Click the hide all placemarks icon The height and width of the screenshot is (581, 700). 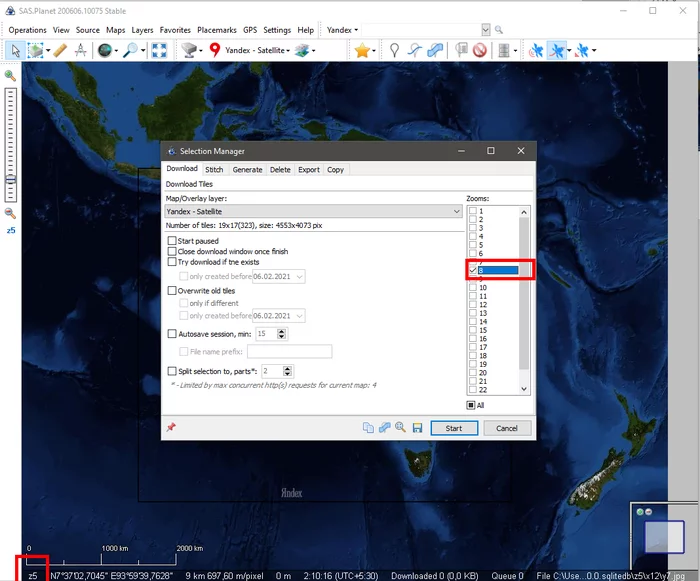coord(480,50)
